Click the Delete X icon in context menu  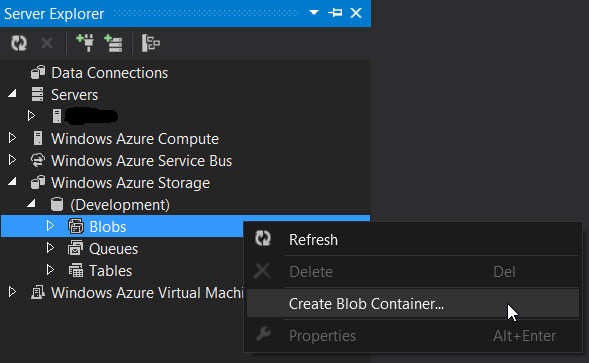pos(262,271)
